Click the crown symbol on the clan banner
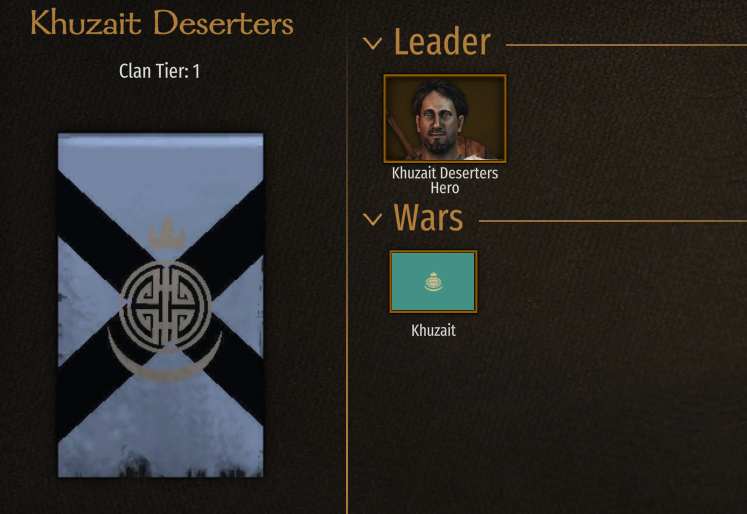 pos(167,233)
